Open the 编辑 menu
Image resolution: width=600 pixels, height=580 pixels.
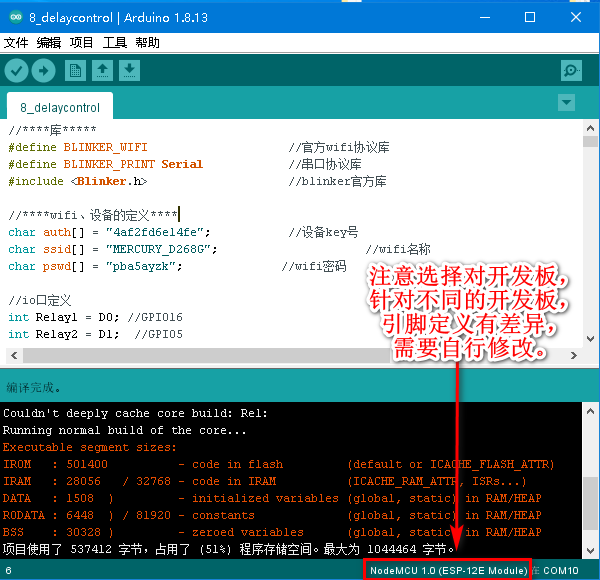(49, 42)
